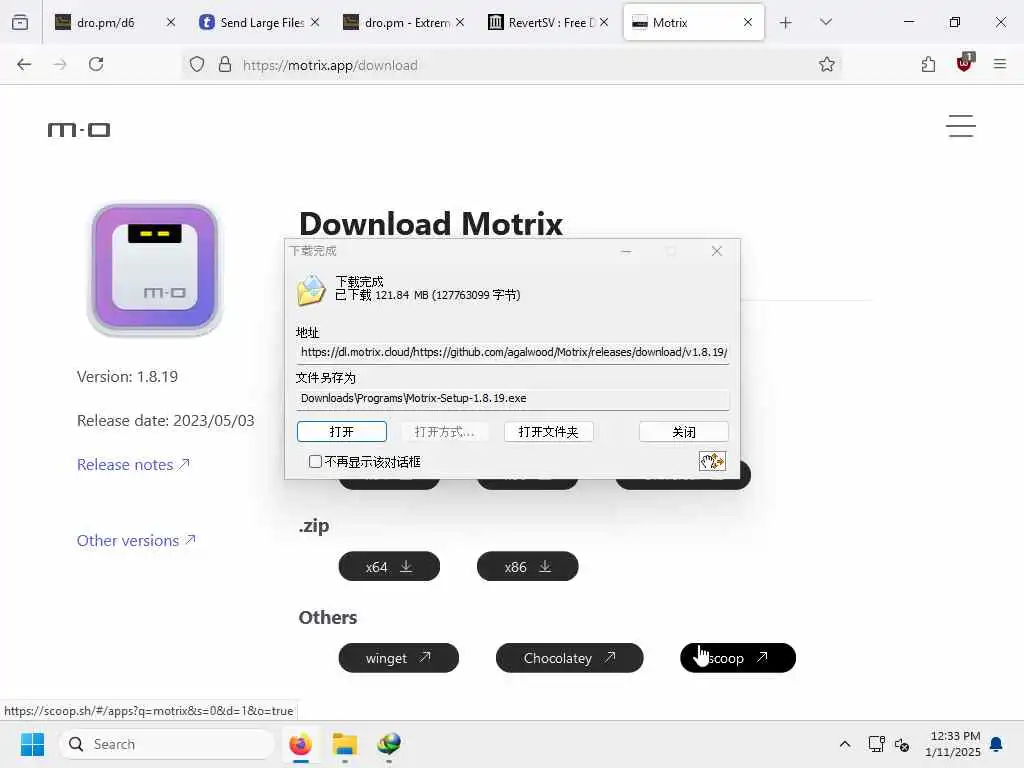Click the taskbar Search box
The height and width of the screenshot is (768, 1024).
coord(167,744)
